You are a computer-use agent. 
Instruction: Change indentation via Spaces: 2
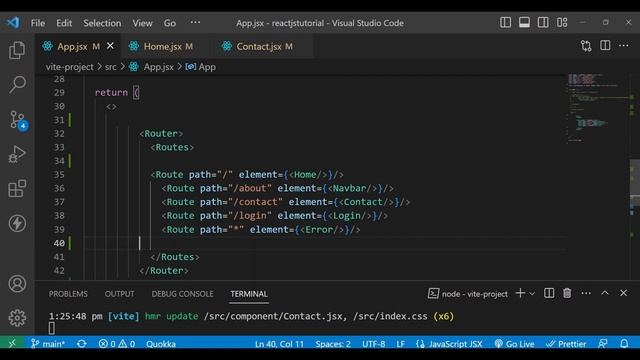tap(333, 344)
